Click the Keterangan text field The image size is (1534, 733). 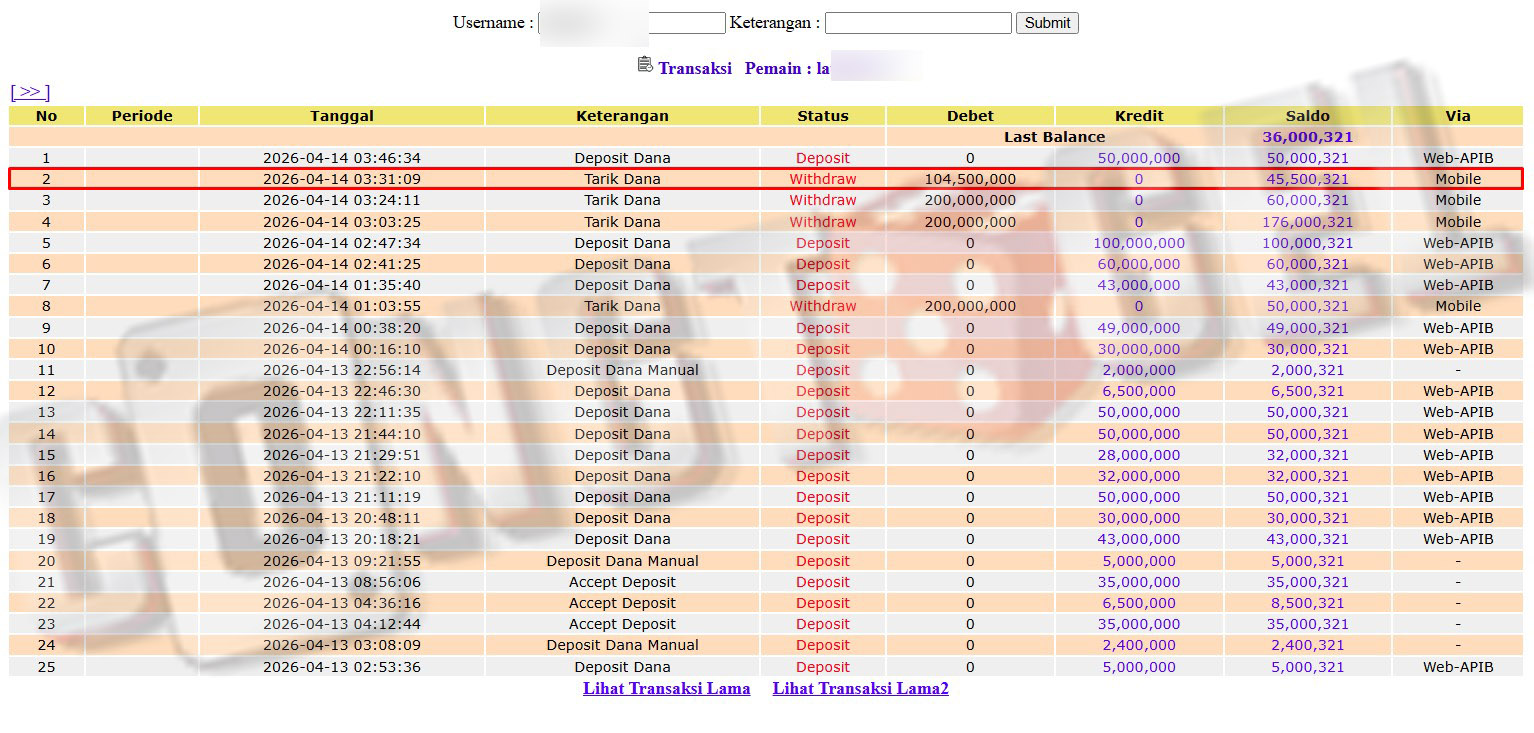(918, 23)
